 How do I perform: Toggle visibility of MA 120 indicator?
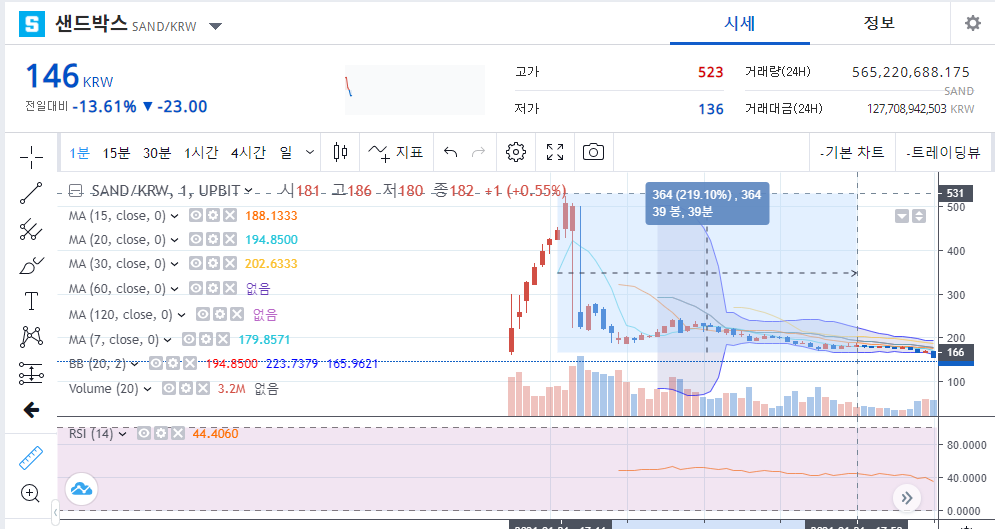pyautogui.click(x=203, y=314)
